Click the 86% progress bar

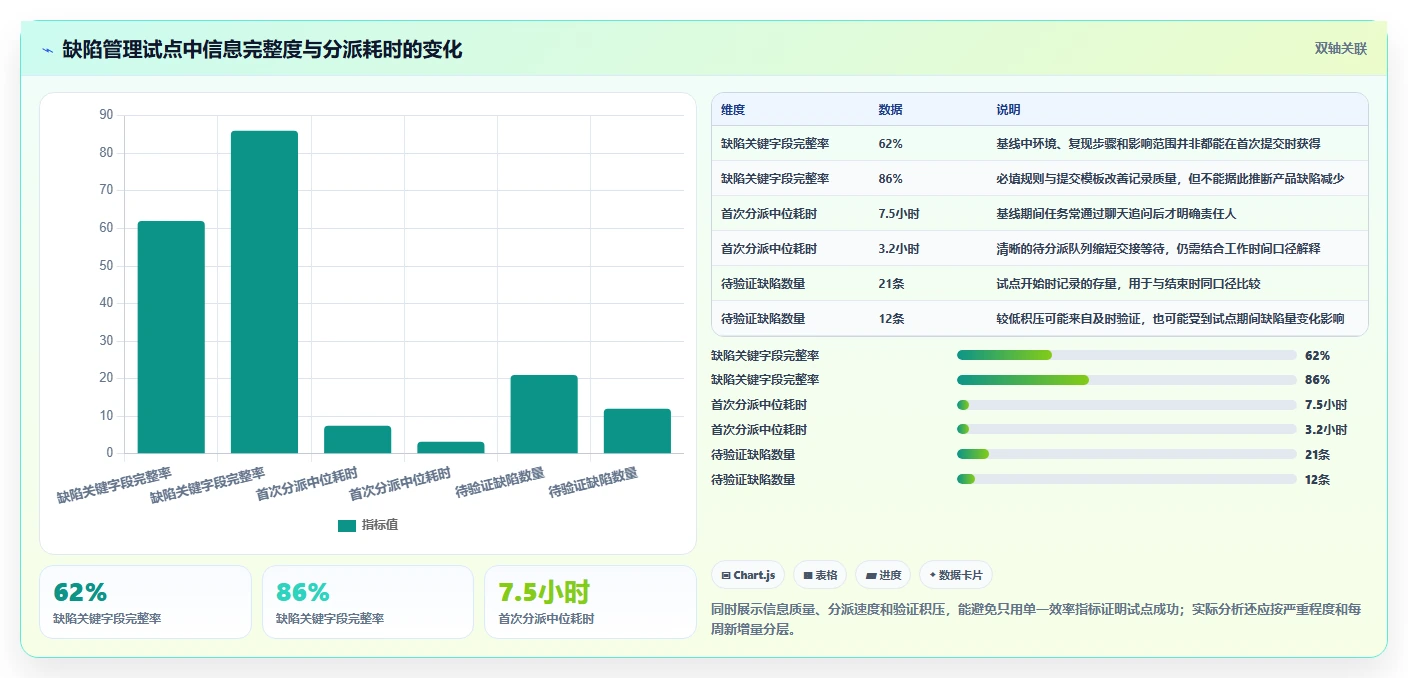pos(1126,380)
